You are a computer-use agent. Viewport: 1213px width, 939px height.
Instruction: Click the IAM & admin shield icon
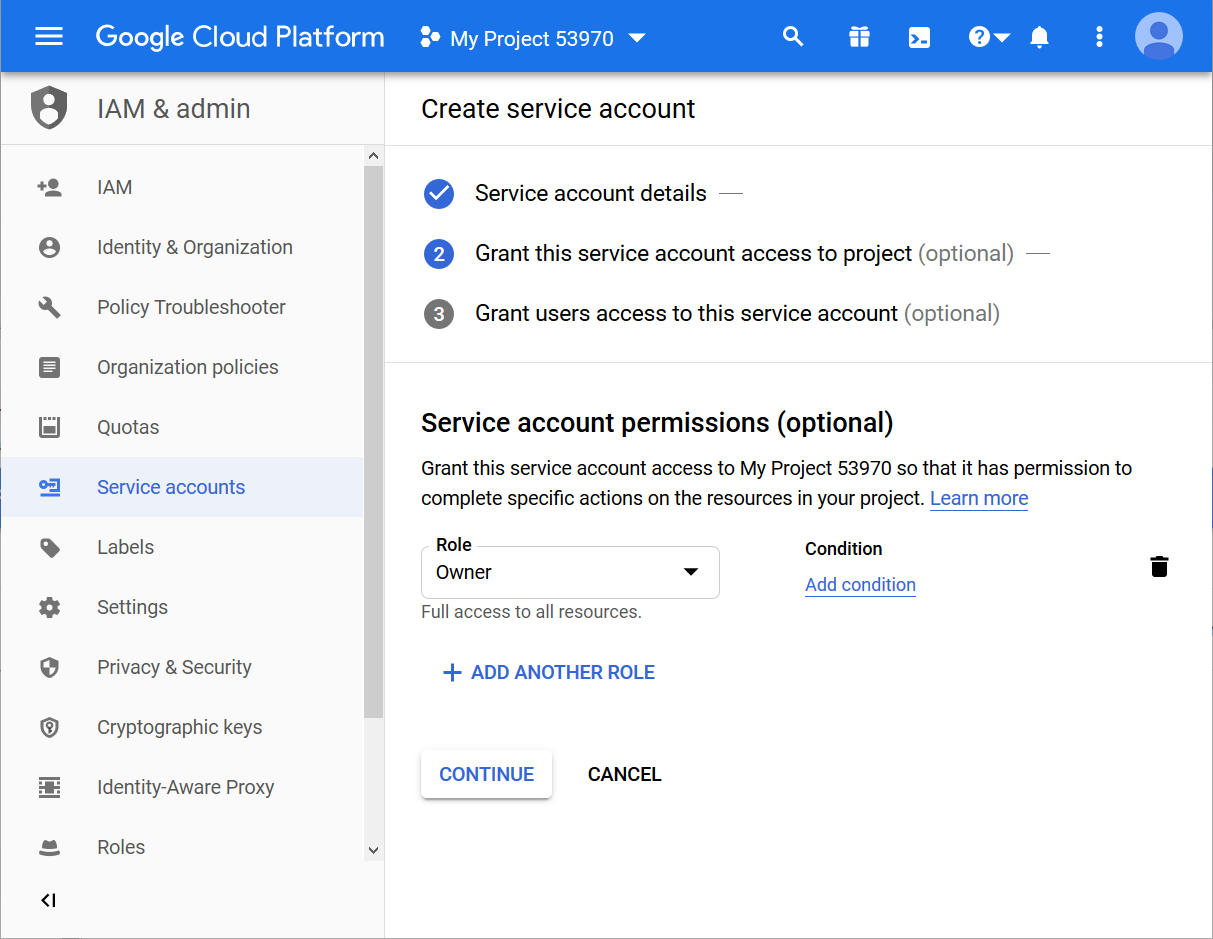pyautogui.click(x=49, y=108)
